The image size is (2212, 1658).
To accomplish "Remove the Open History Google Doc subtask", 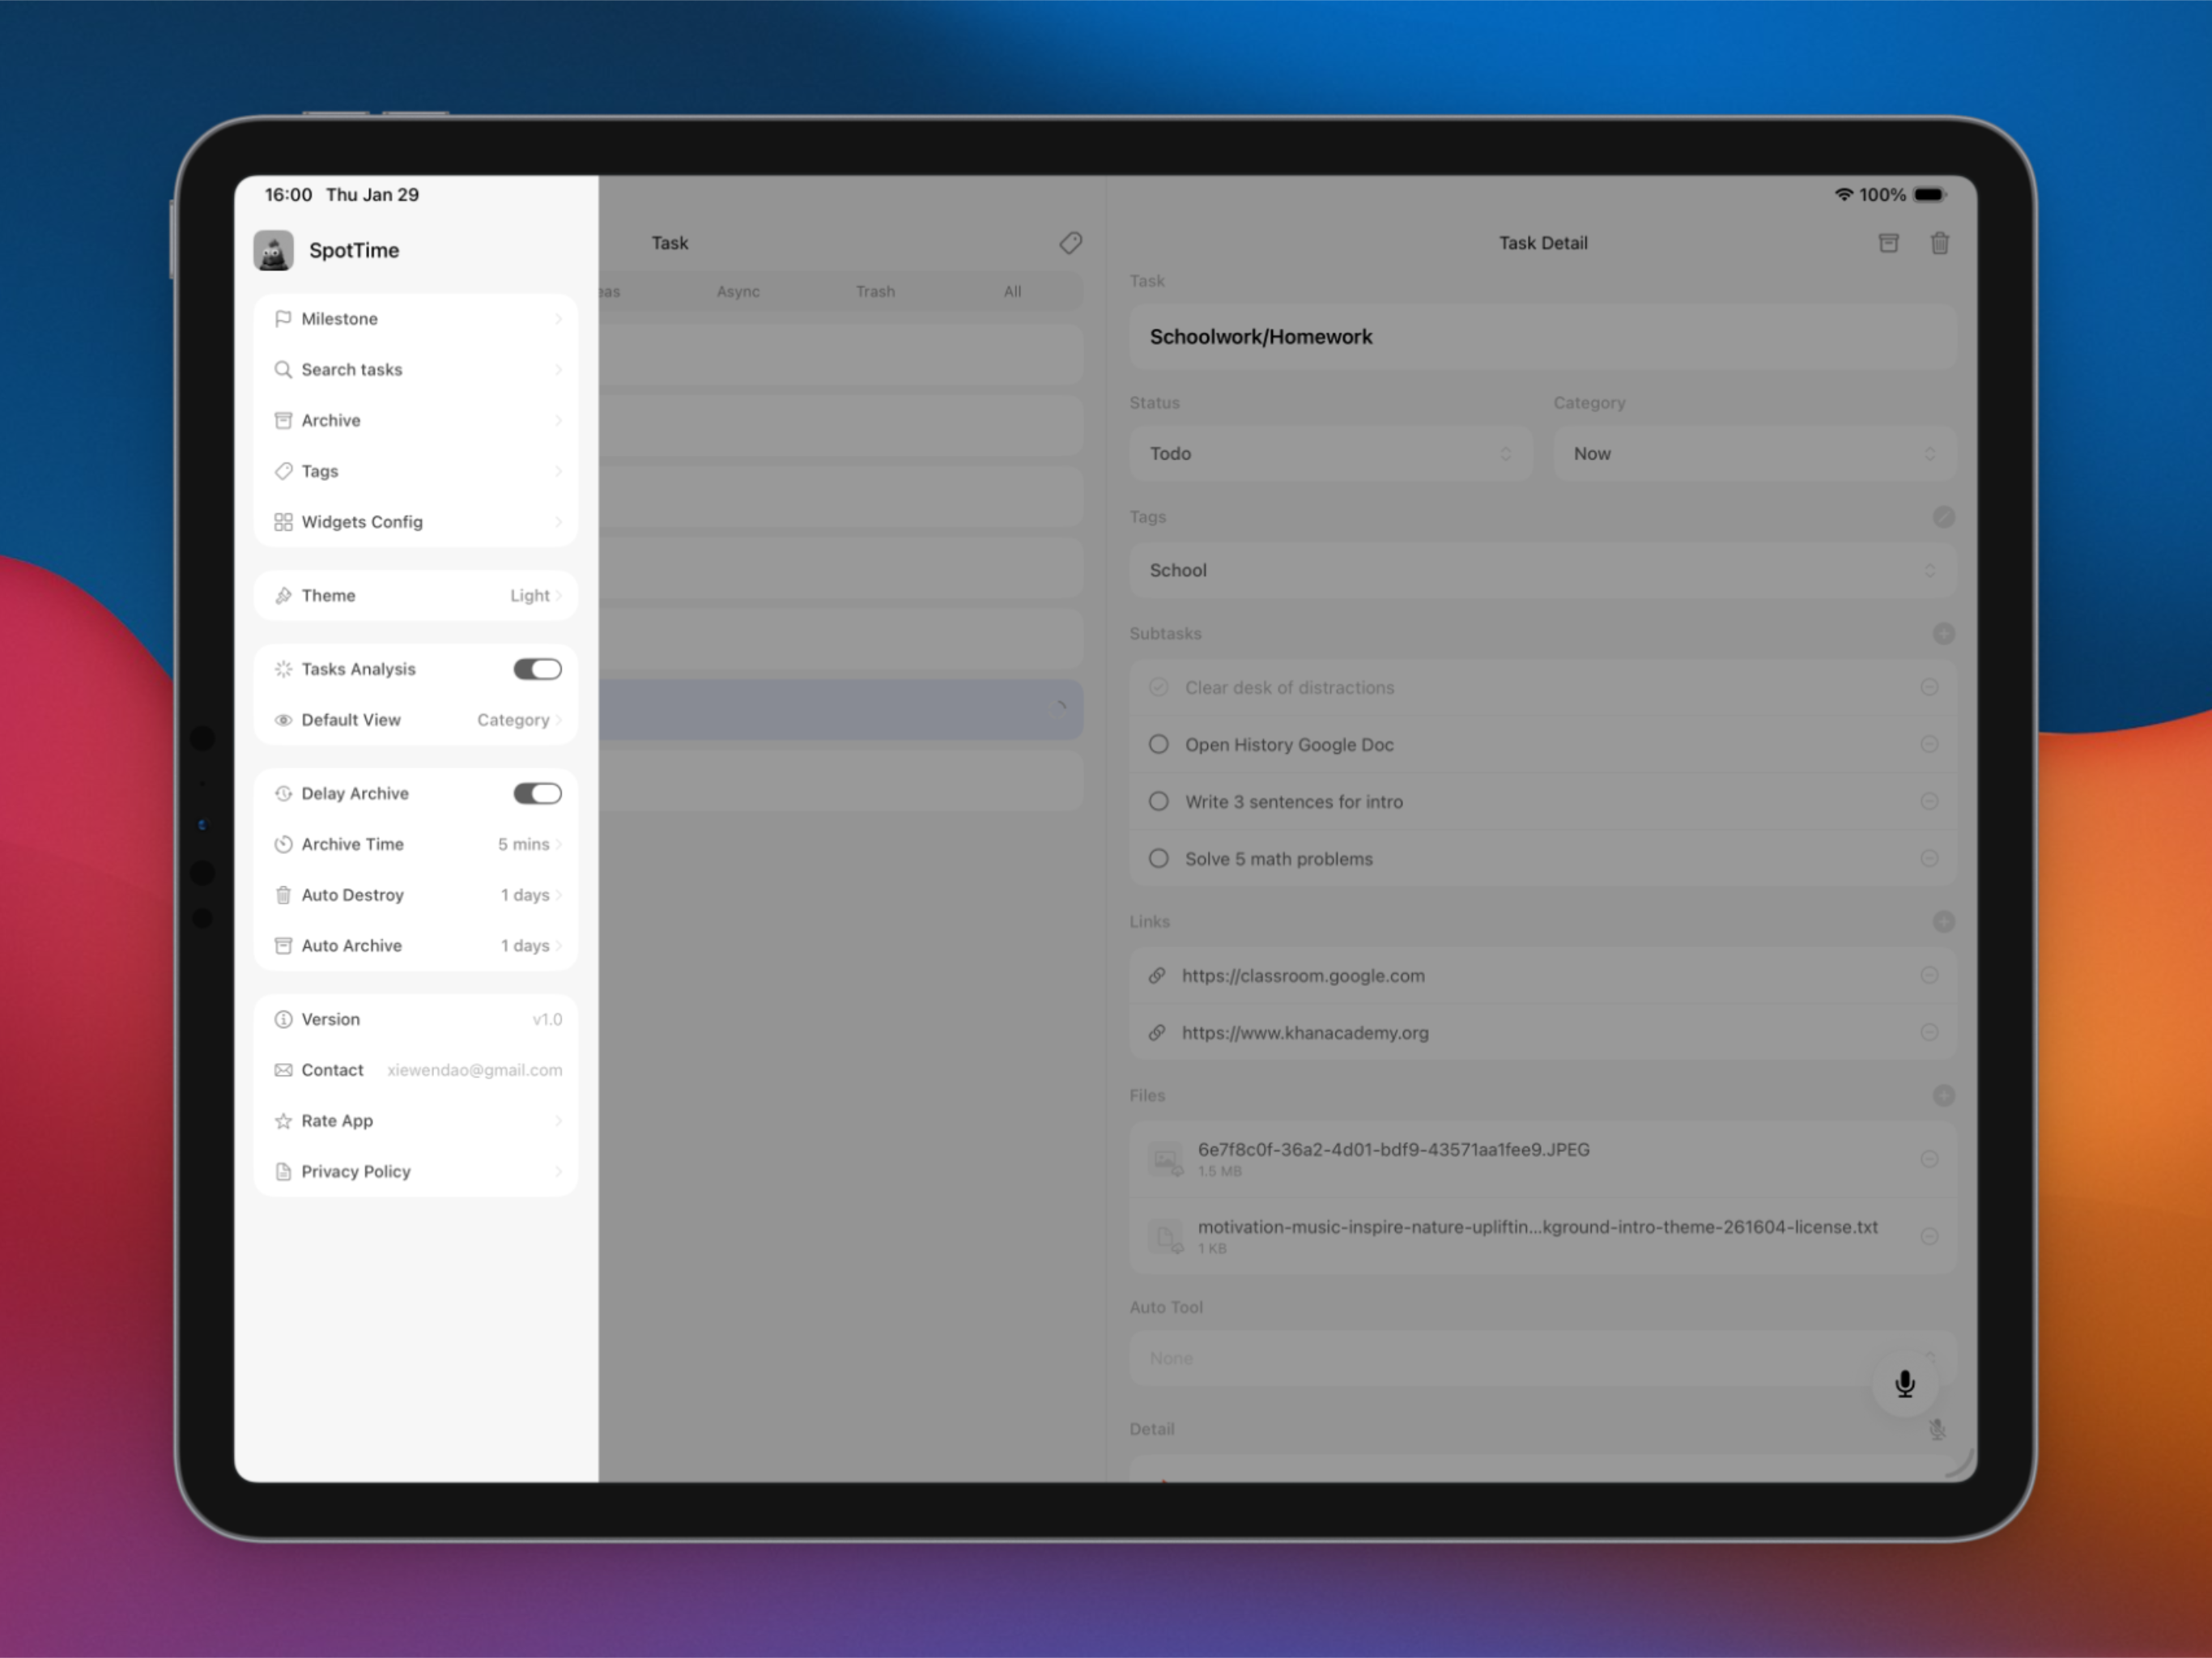I will [x=1930, y=745].
